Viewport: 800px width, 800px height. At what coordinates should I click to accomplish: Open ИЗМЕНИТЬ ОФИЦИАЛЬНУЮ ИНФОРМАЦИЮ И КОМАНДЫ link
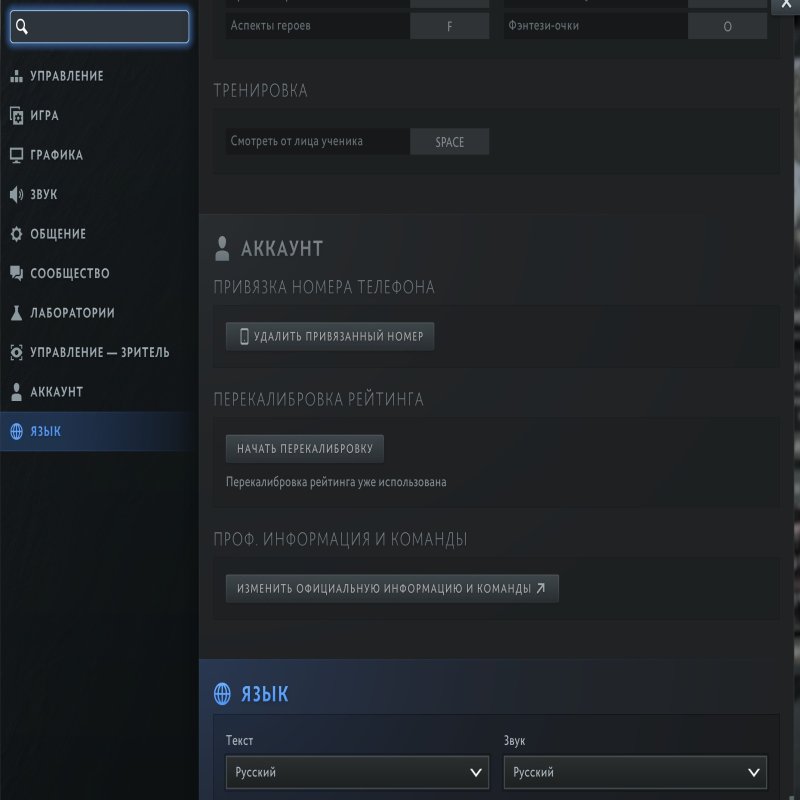(392, 589)
